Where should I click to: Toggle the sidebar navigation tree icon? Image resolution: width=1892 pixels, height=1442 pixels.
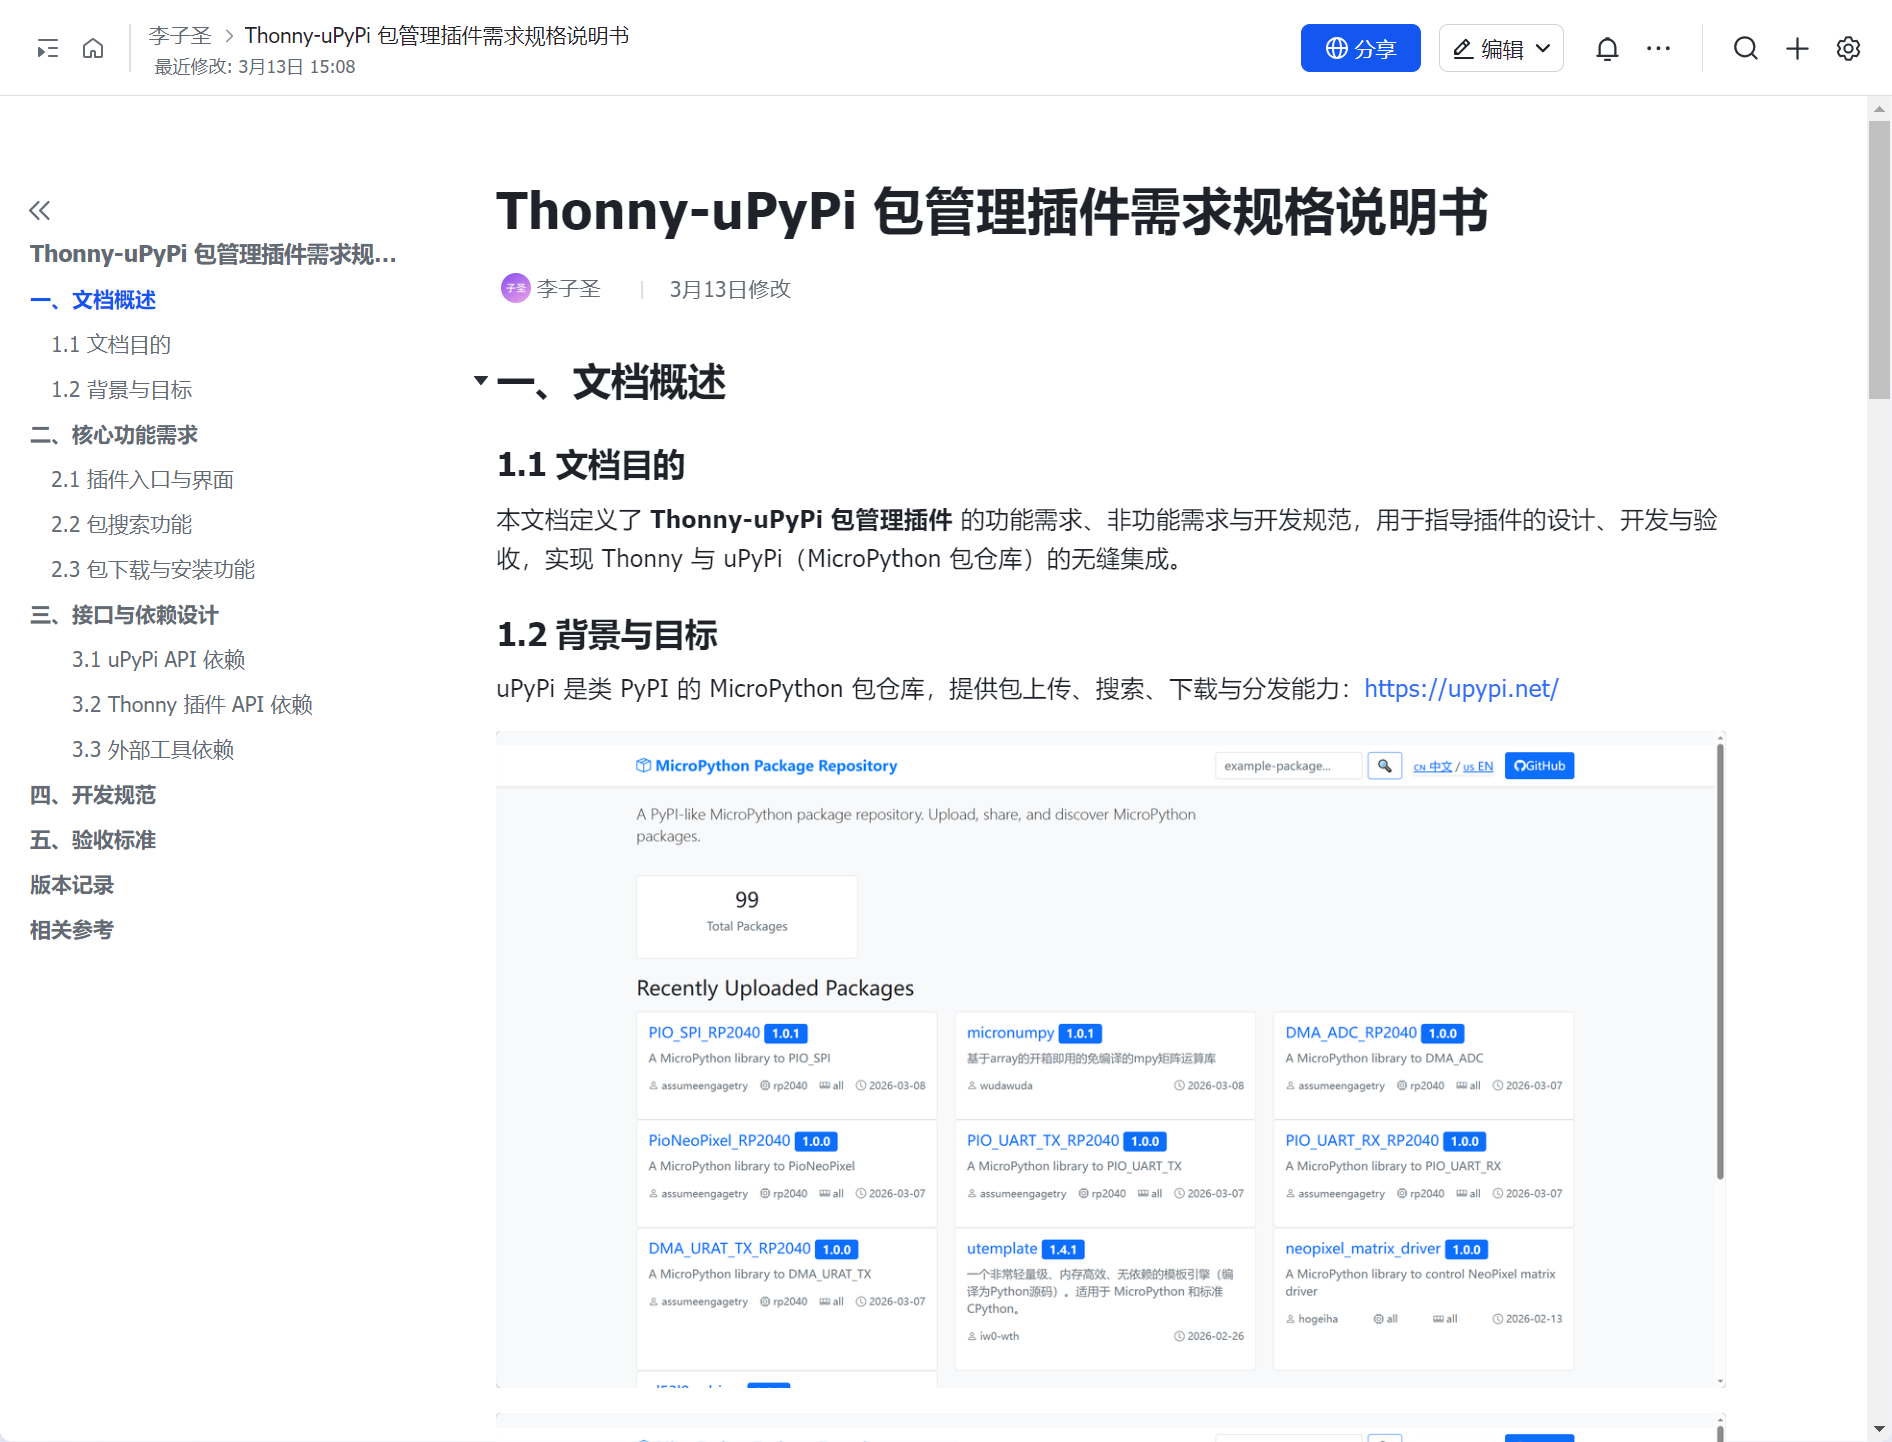pos(47,48)
